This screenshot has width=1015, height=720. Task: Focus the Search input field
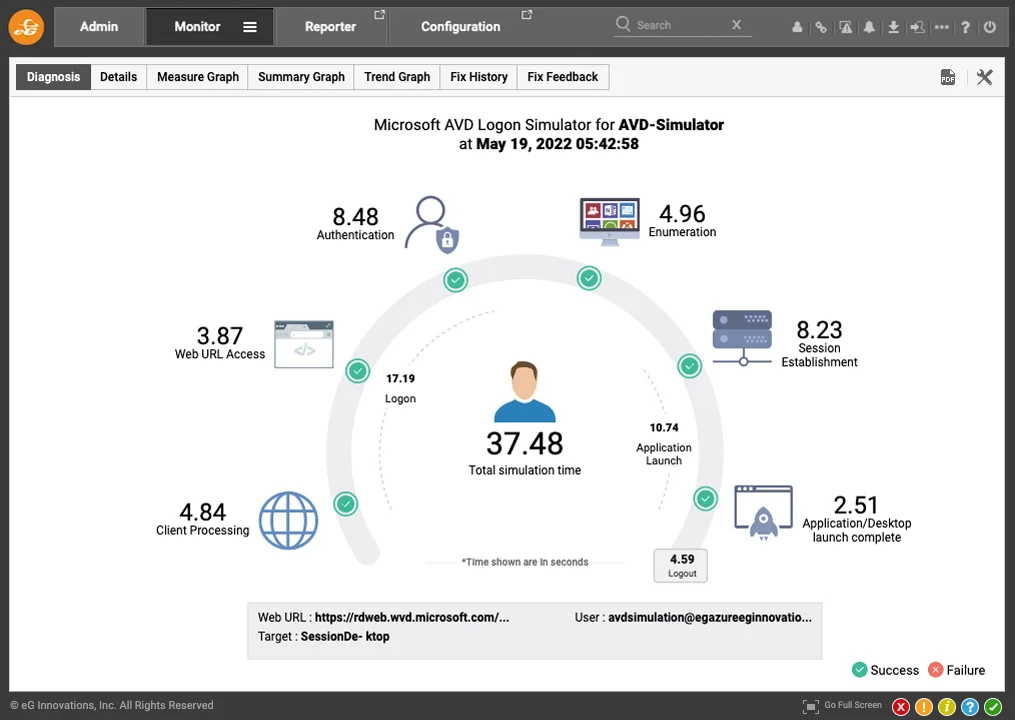(x=681, y=25)
